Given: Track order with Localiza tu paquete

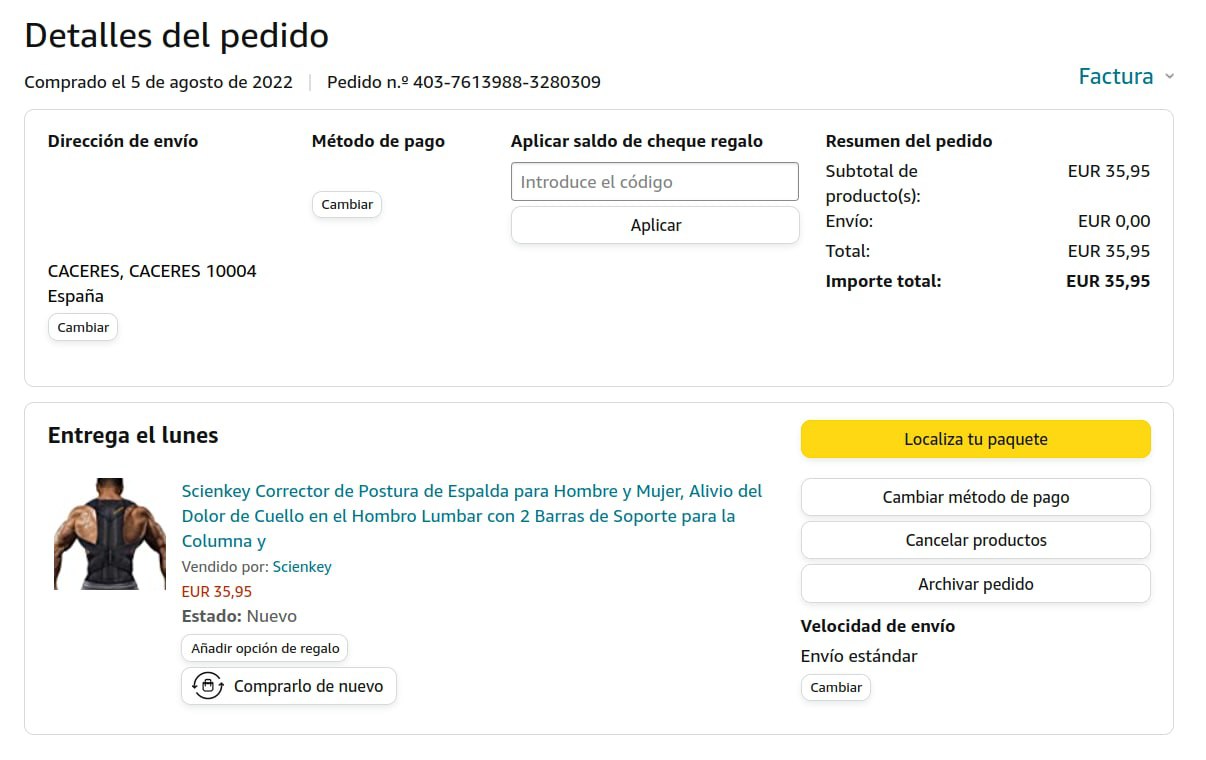Looking at the screenshot, I should 975,440.
